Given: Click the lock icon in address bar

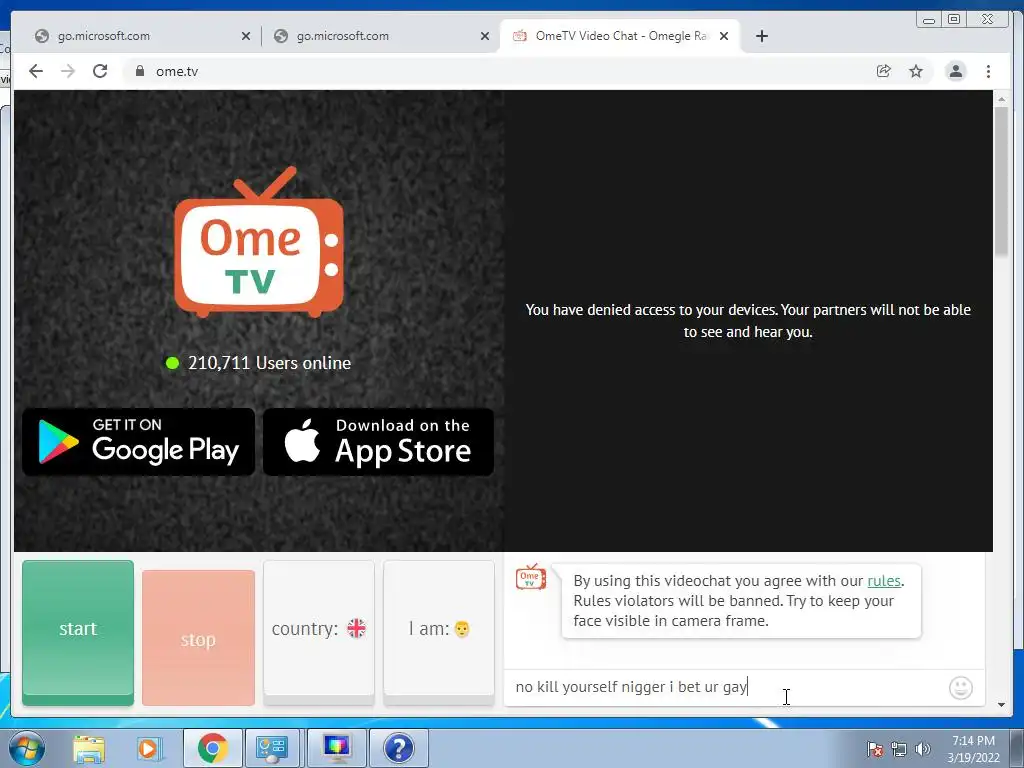Looking at the screenshot, I should (x=140, y=71).
